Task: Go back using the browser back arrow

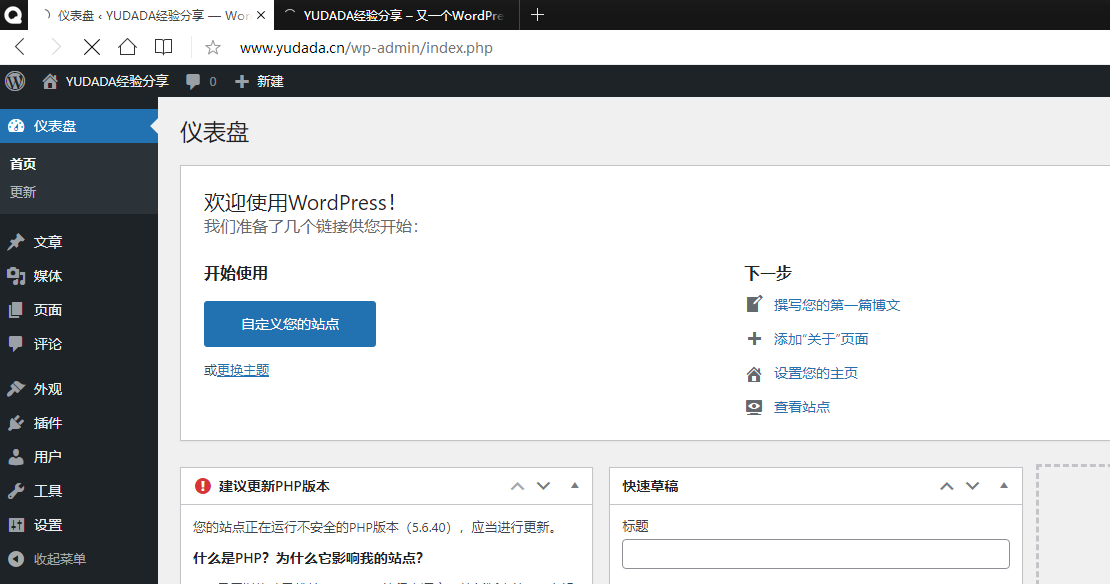Action: tap(20, 47)
